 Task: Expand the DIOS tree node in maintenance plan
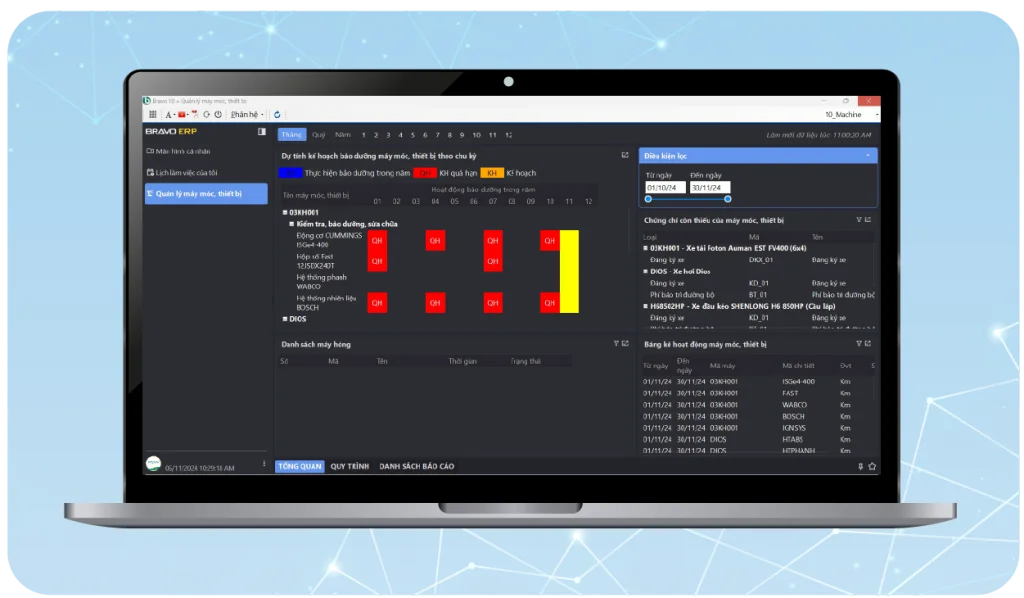(285, 319)
